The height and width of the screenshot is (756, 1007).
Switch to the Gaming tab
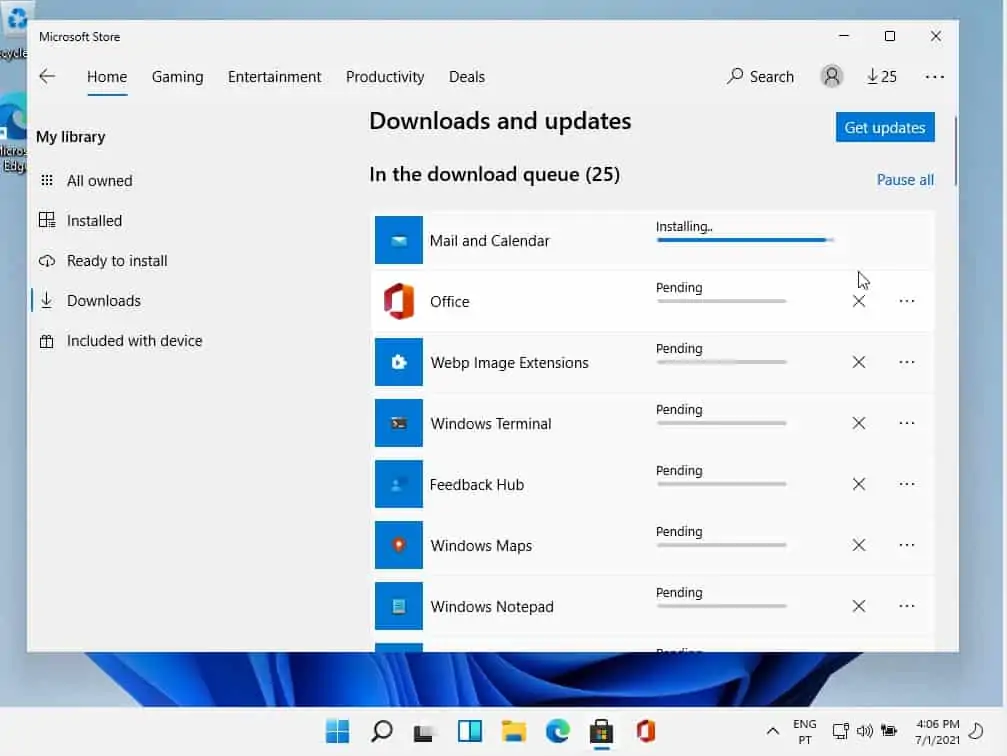(x=177, y=77)
